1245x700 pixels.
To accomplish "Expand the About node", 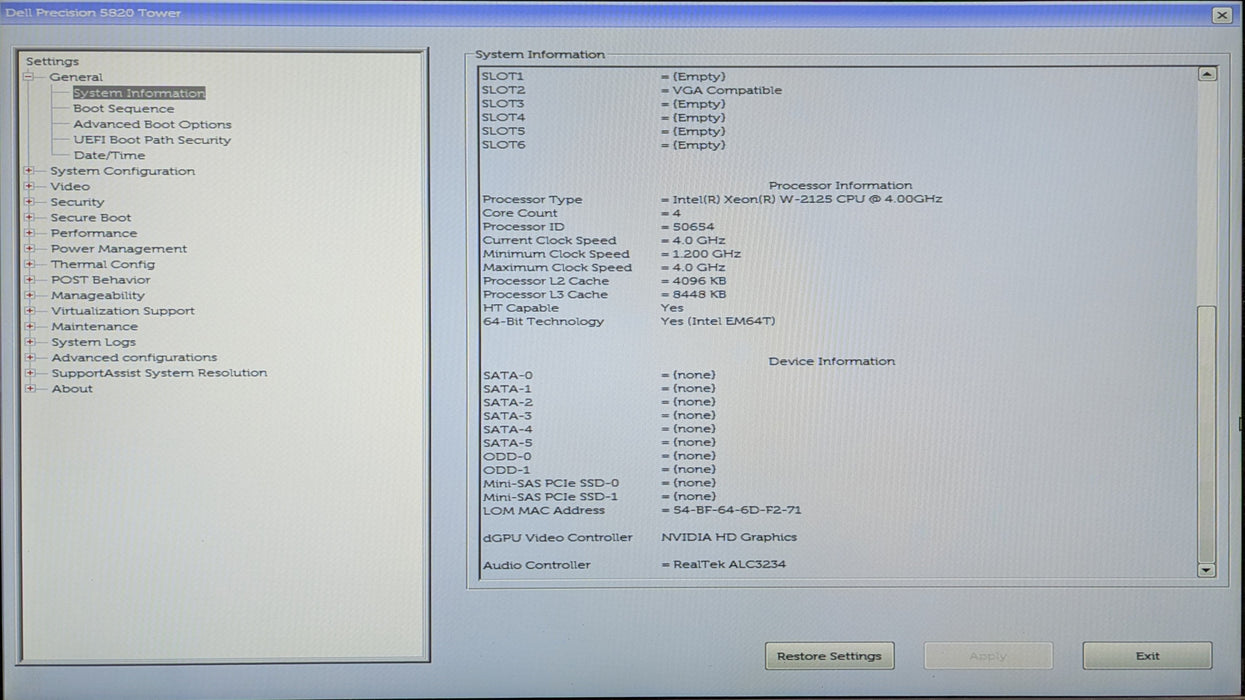I will [29, 388].
